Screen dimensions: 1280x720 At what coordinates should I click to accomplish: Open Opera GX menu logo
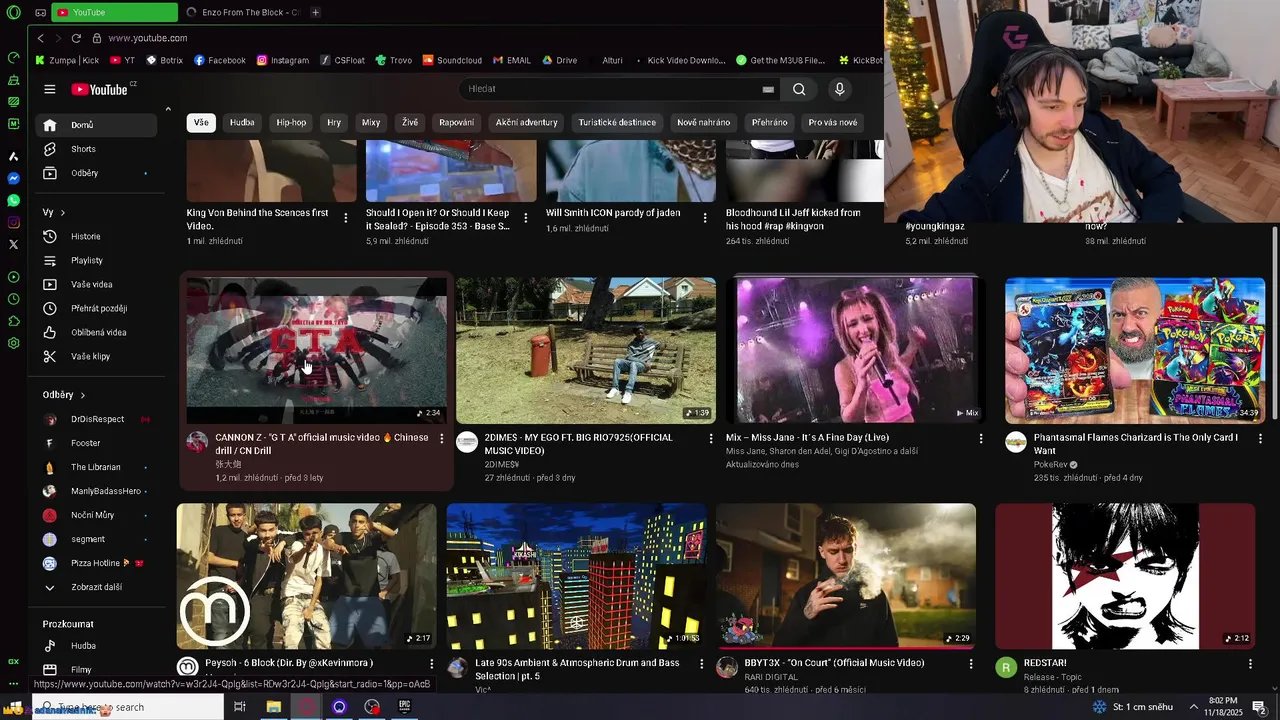13,12
